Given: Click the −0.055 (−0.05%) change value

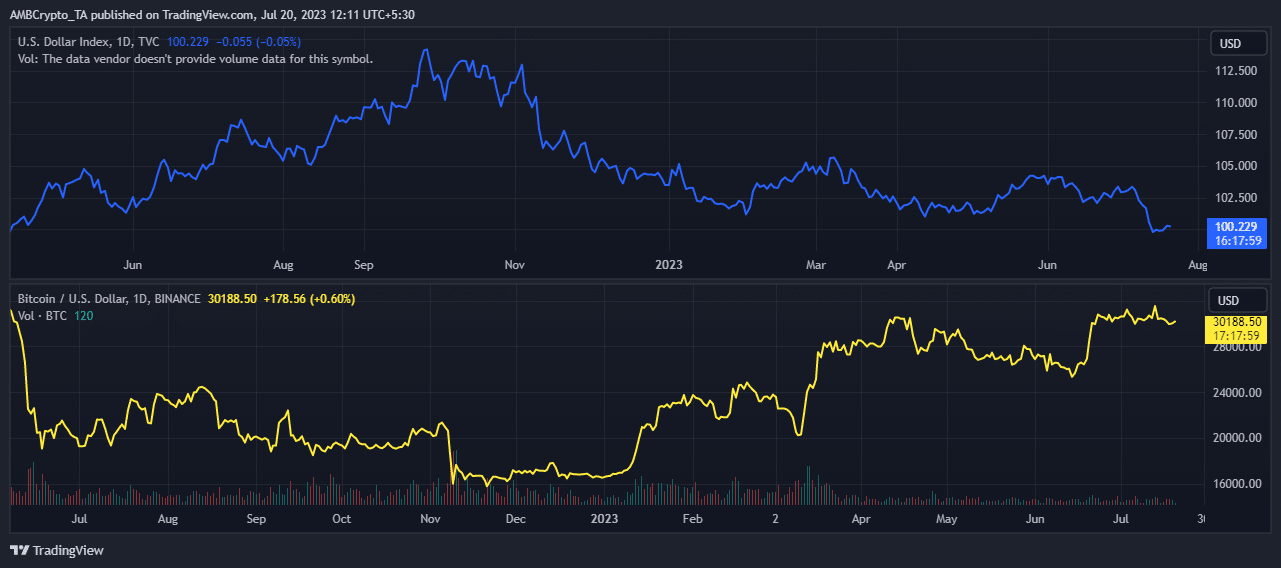Looking at the screenshot, I should (258, 42).
